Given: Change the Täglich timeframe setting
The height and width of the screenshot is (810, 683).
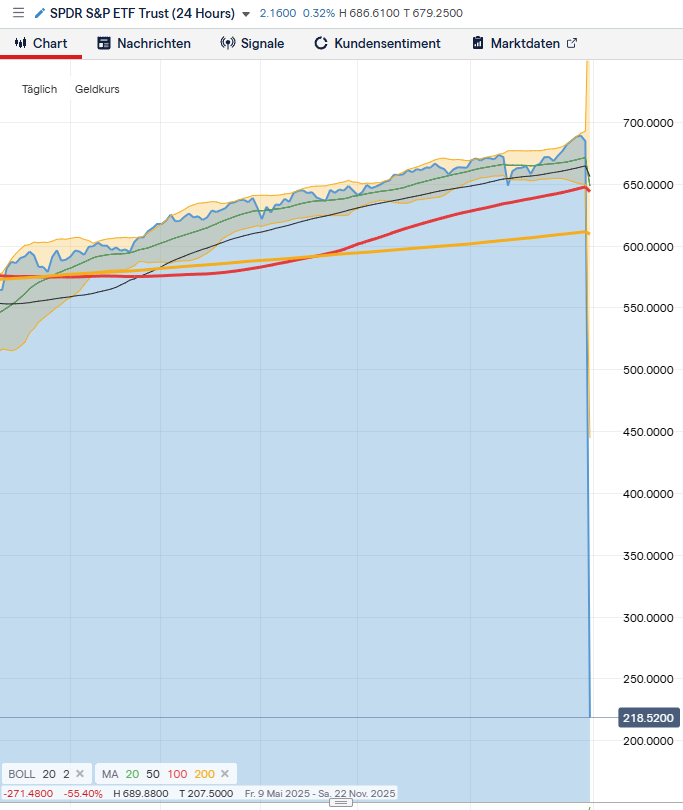Looking at the screenshot, I should pyautogui.click(x=39, y=89).
